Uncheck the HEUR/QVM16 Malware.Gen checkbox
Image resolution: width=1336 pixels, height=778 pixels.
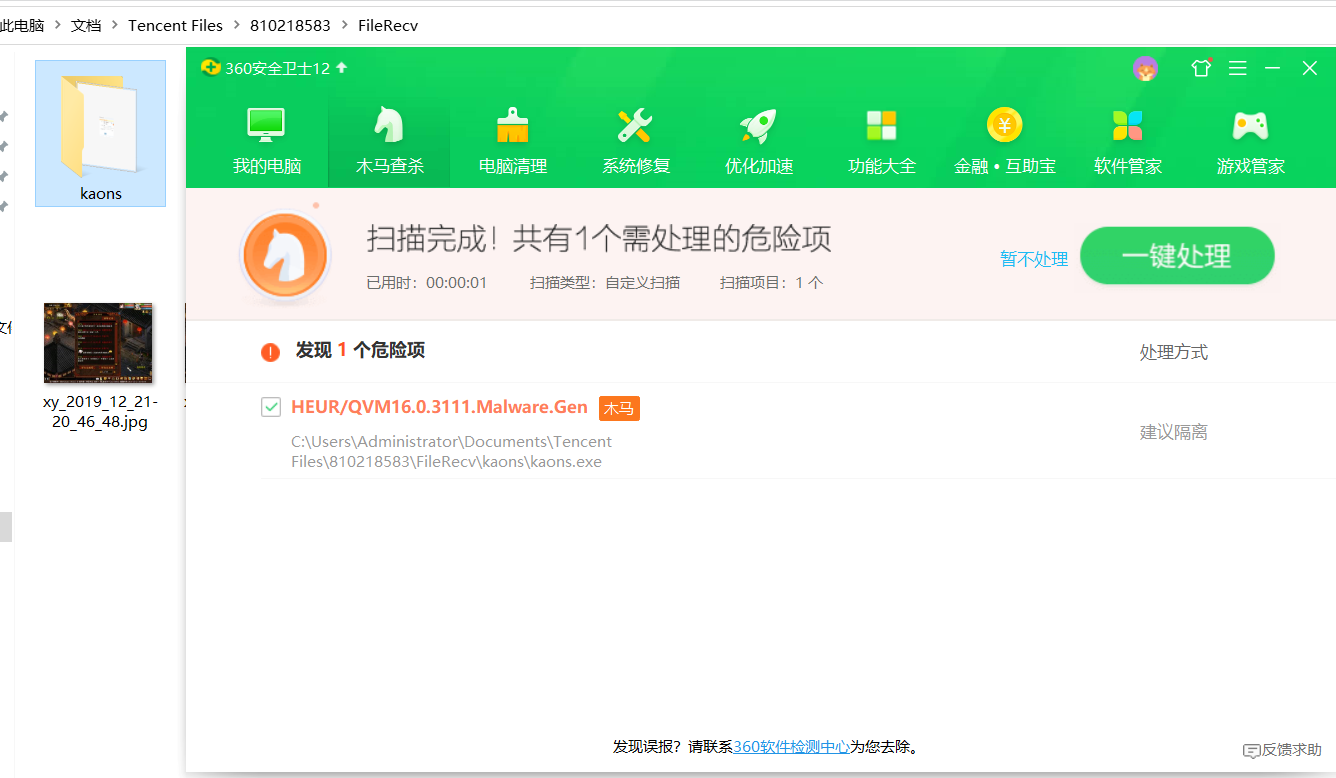270,407
